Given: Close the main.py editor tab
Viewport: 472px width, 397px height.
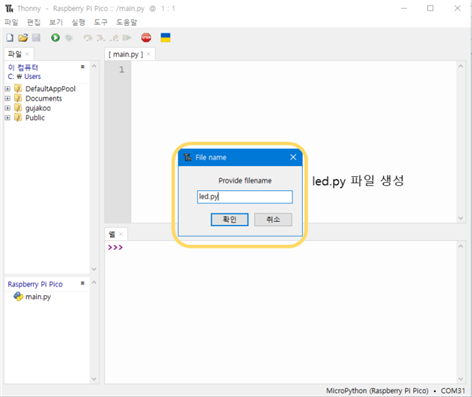Looking at the screenshot, I should [149, 54].
